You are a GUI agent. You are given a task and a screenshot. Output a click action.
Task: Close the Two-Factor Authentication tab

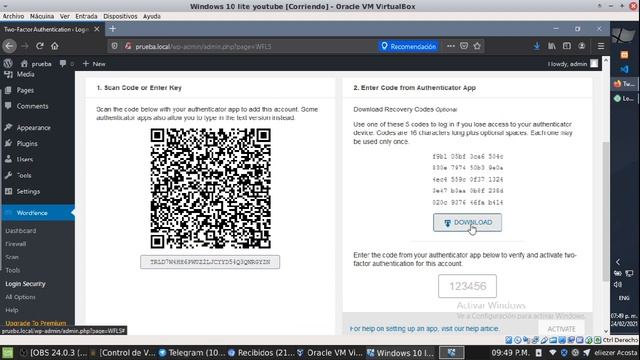point(97,29)
